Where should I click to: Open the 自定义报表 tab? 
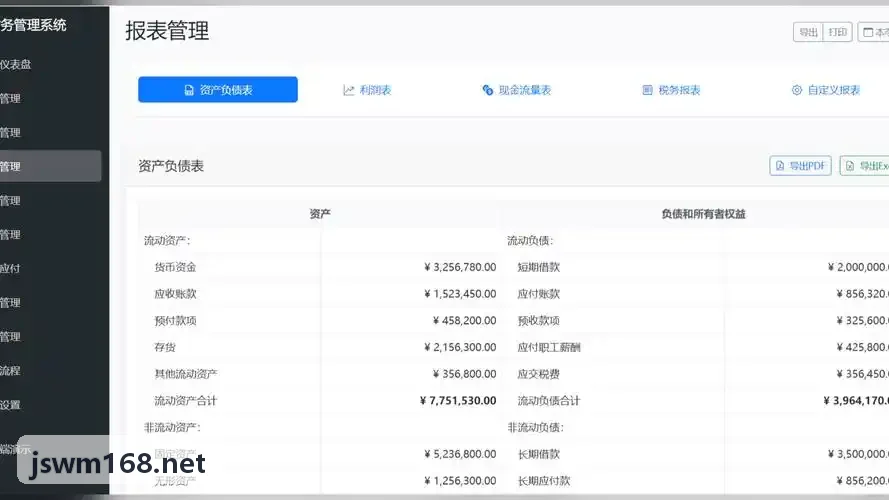coord(826,90)
